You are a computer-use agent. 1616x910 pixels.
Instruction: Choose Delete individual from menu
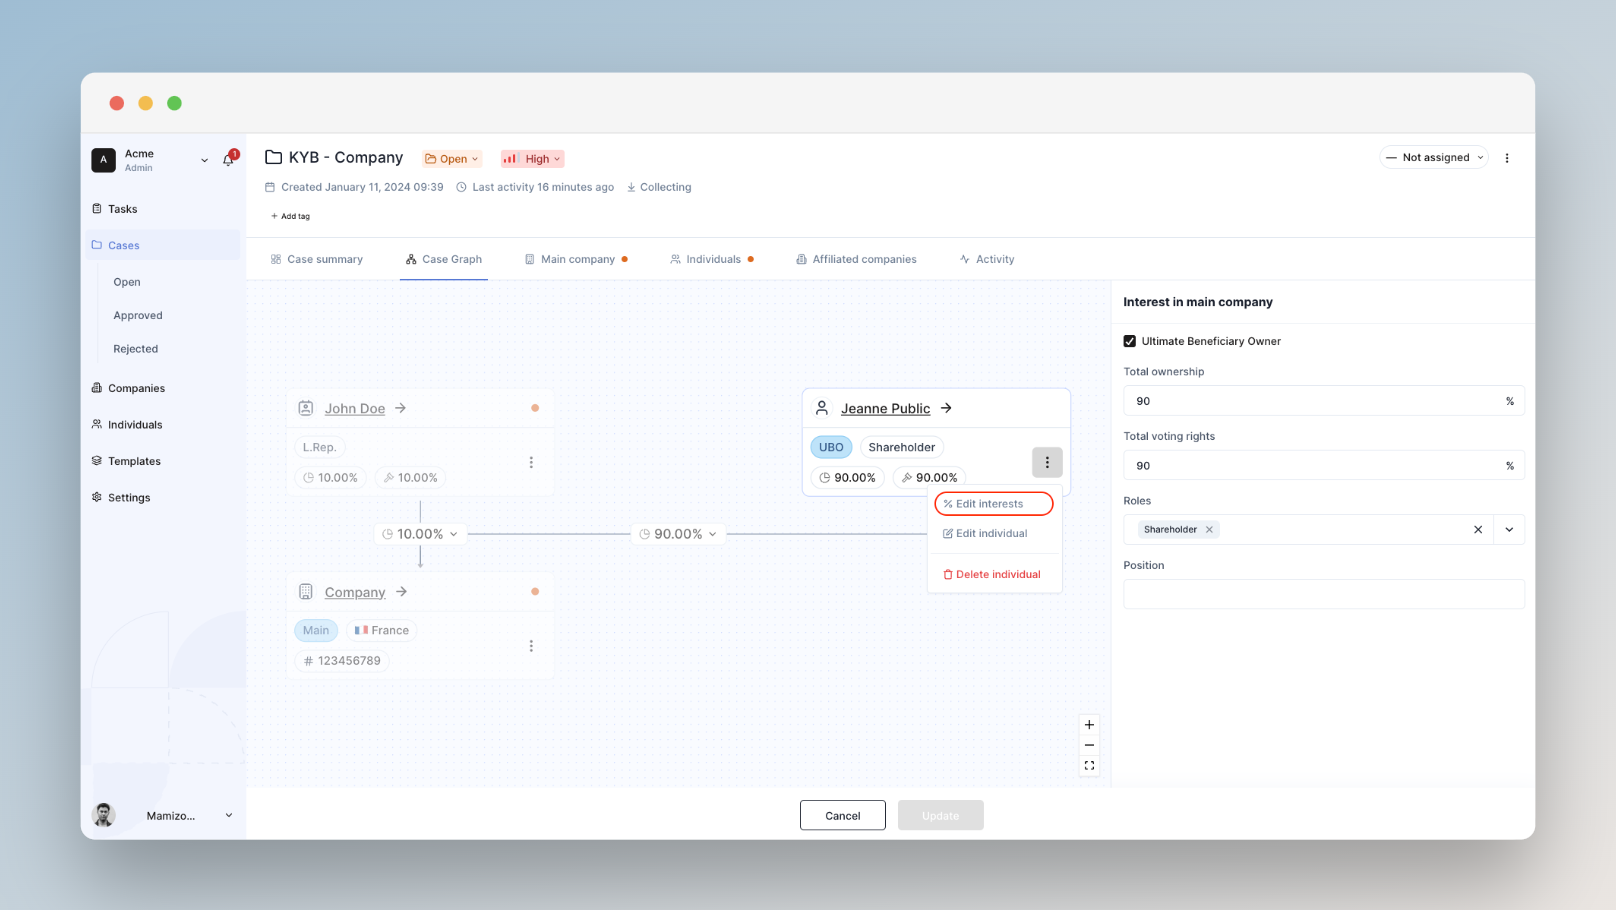click(x=993, y=574)
